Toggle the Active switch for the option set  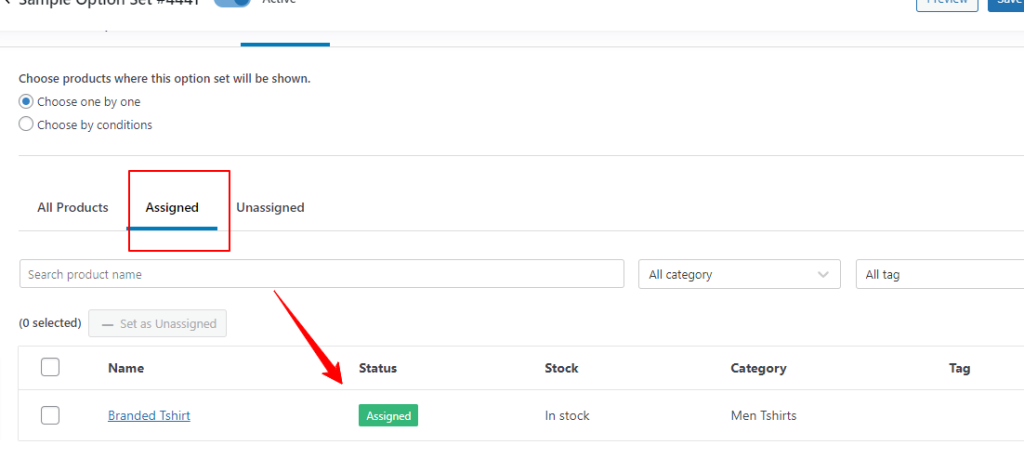tap(232, 3)
